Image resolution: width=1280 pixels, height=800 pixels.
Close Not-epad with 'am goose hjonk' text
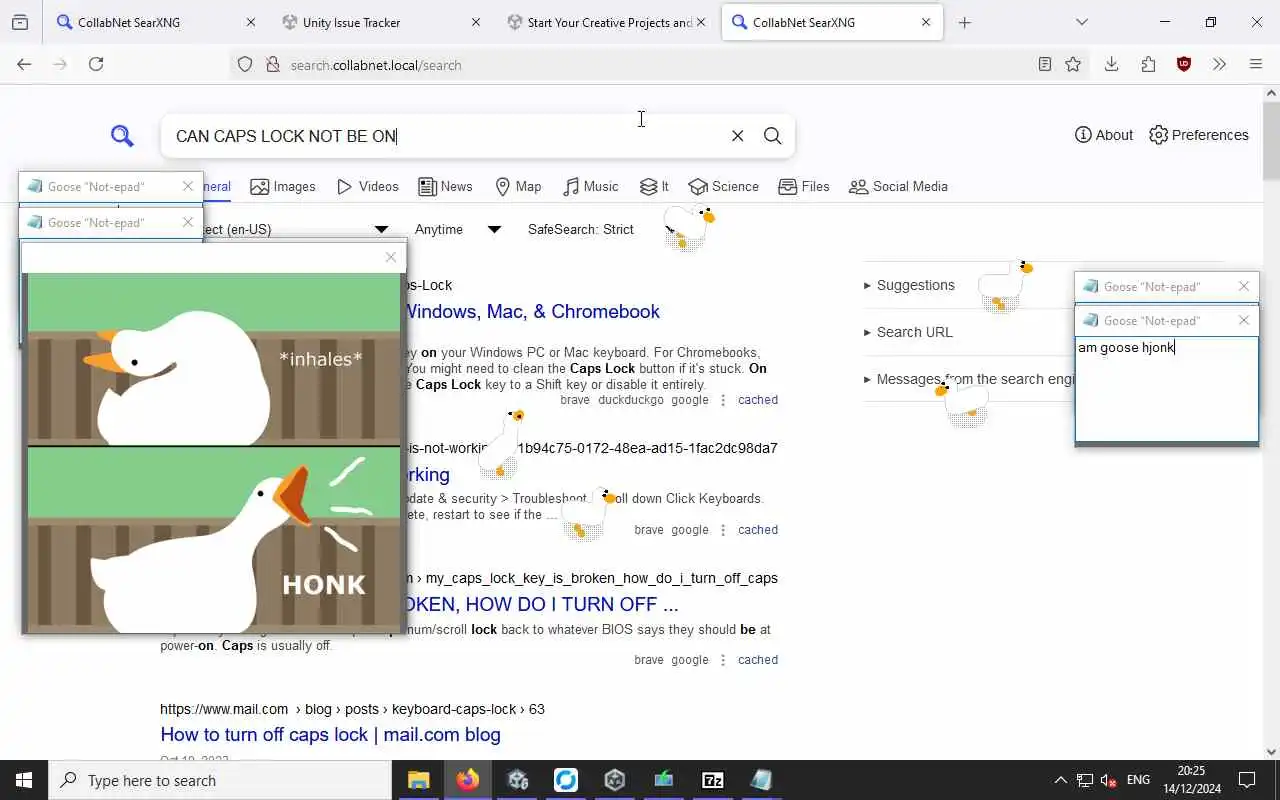pos(1244,320)
